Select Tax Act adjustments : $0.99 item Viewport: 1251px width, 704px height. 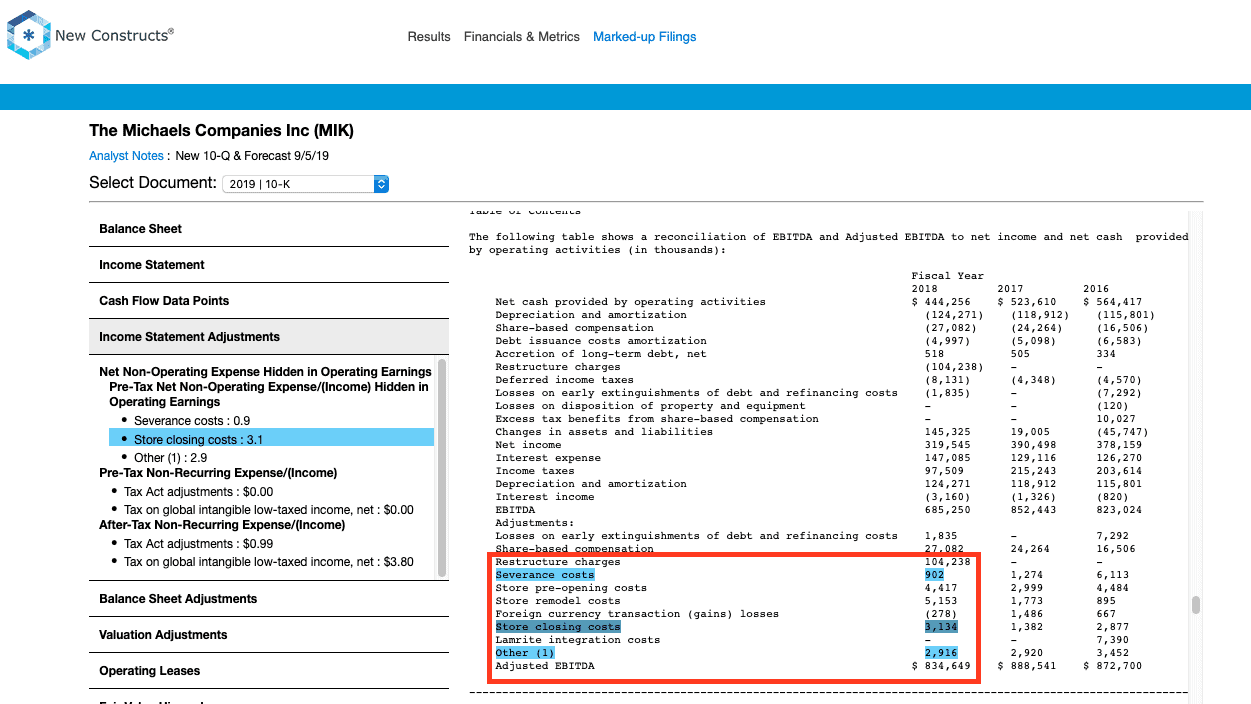tap(198, 544)
